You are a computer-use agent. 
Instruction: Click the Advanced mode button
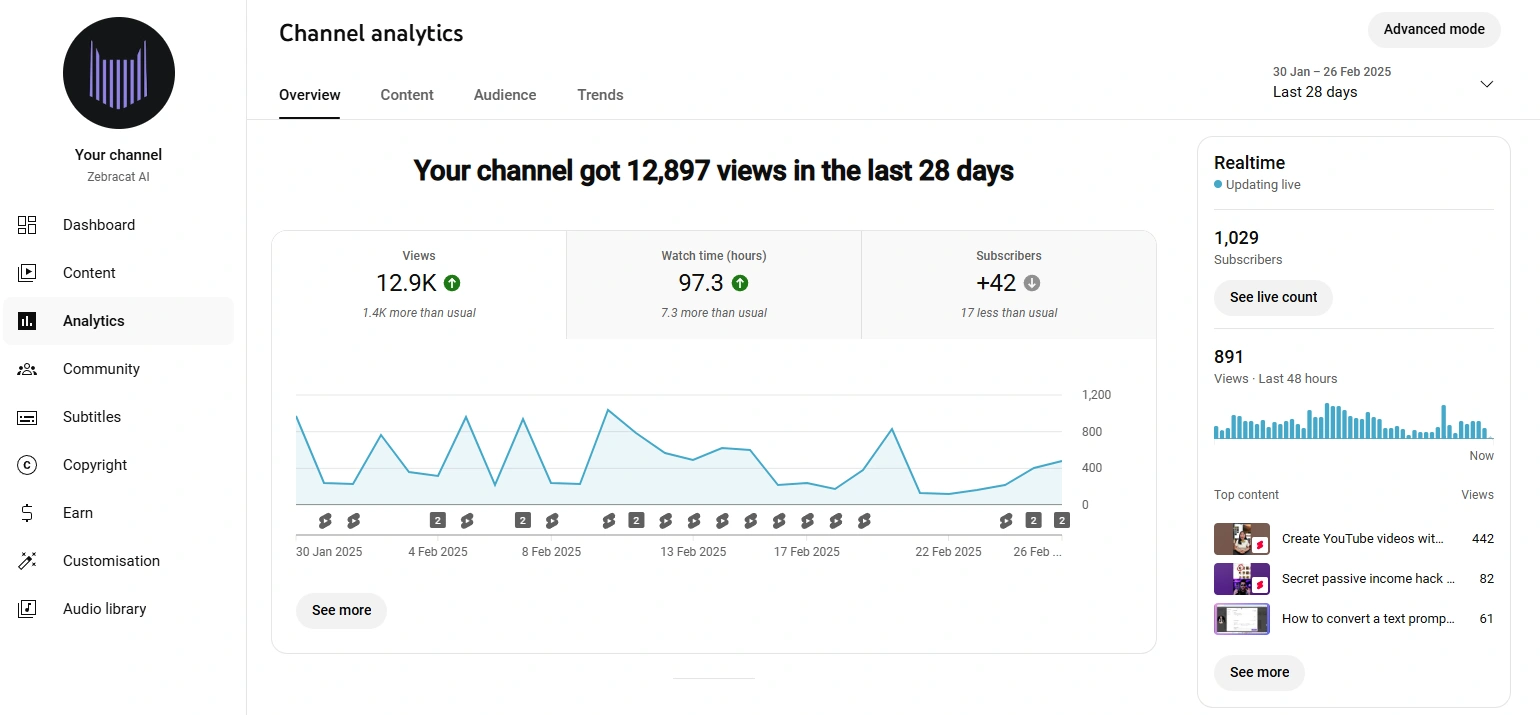coord(1434,29)
